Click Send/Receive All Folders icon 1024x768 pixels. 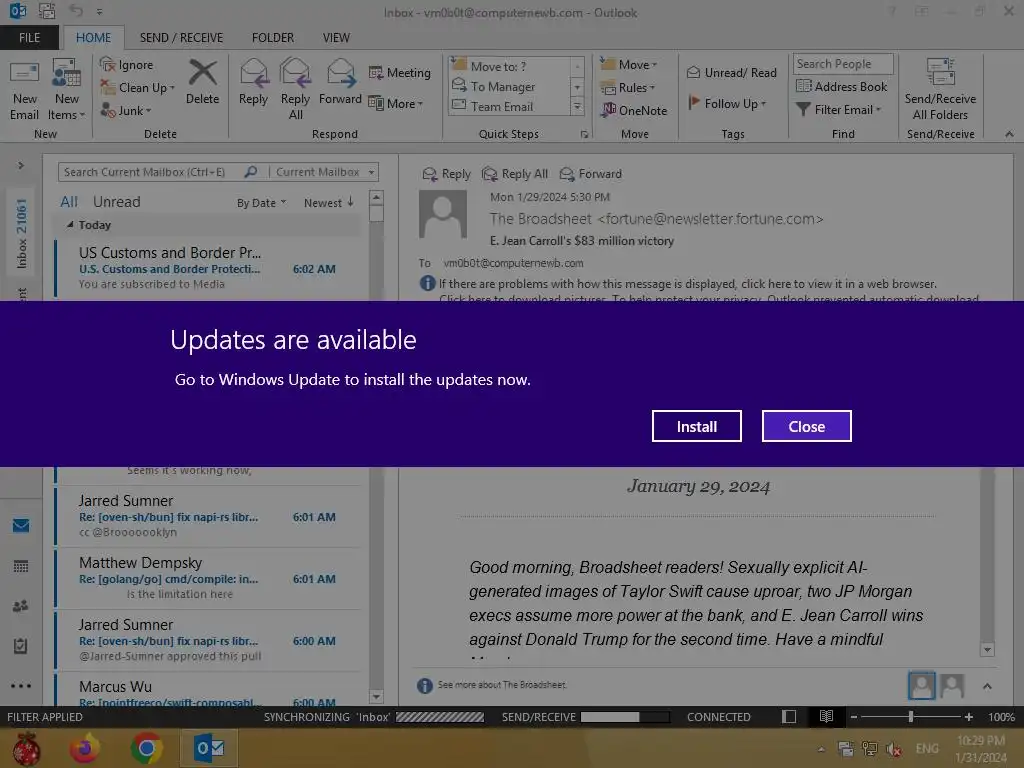940,89
